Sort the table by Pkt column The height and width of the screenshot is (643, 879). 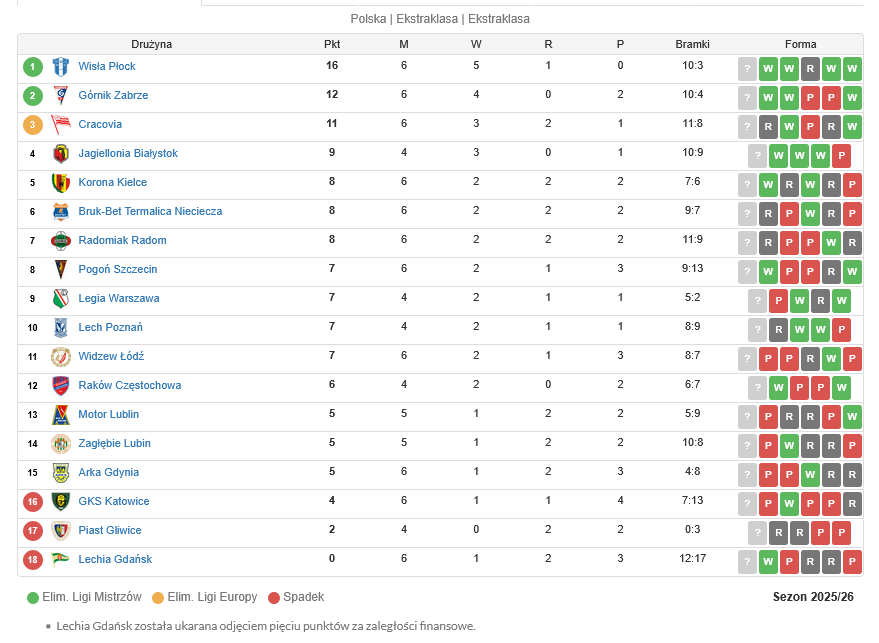click(x=332, y=44)
